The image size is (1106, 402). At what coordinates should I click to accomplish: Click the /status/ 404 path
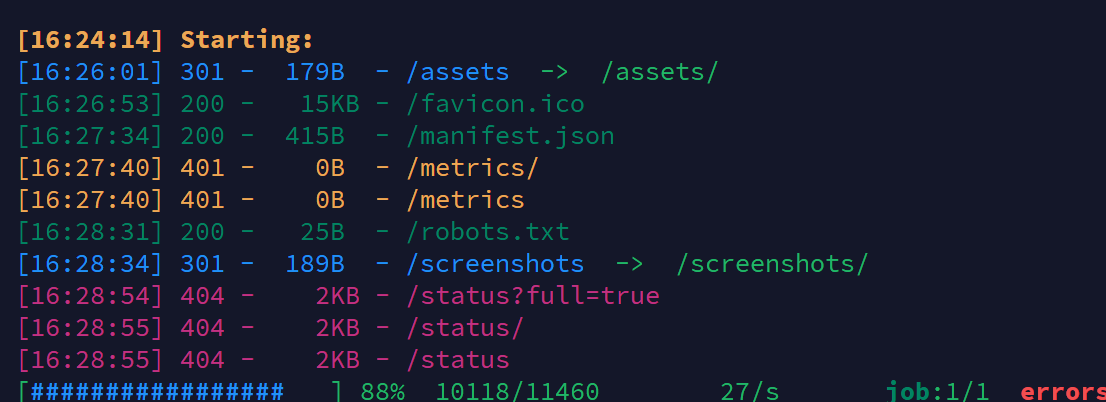466,328
